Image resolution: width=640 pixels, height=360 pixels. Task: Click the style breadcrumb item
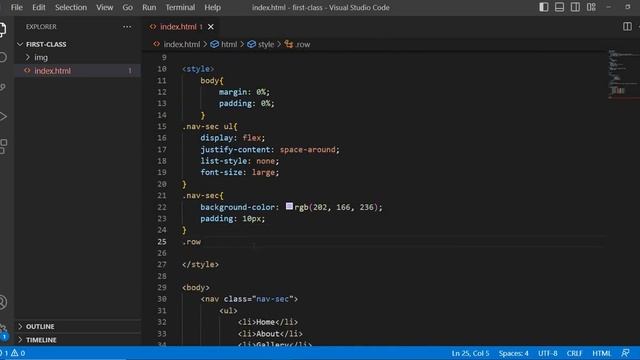click(x=266, y=44)
